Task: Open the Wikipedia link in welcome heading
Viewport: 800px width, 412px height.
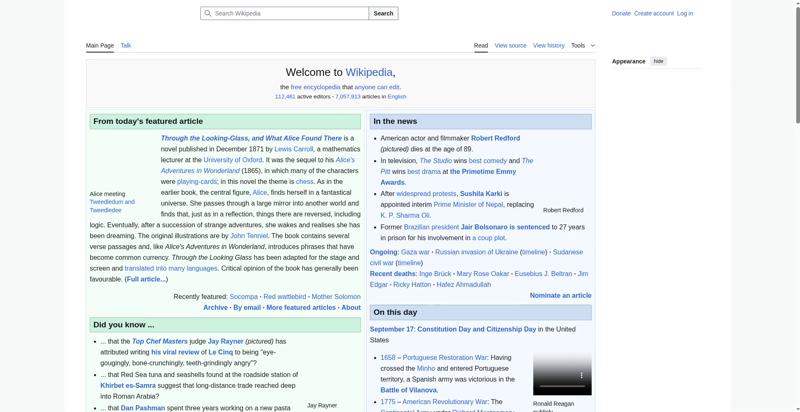Action: click(x=369, y=72)
